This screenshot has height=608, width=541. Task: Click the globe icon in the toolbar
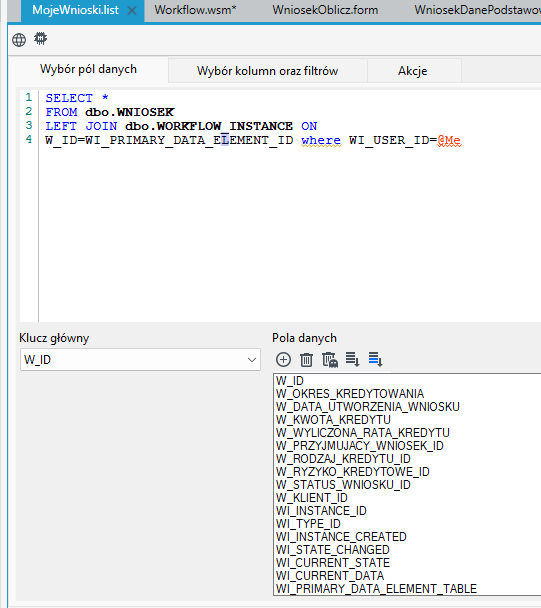(x=19, y=40)
